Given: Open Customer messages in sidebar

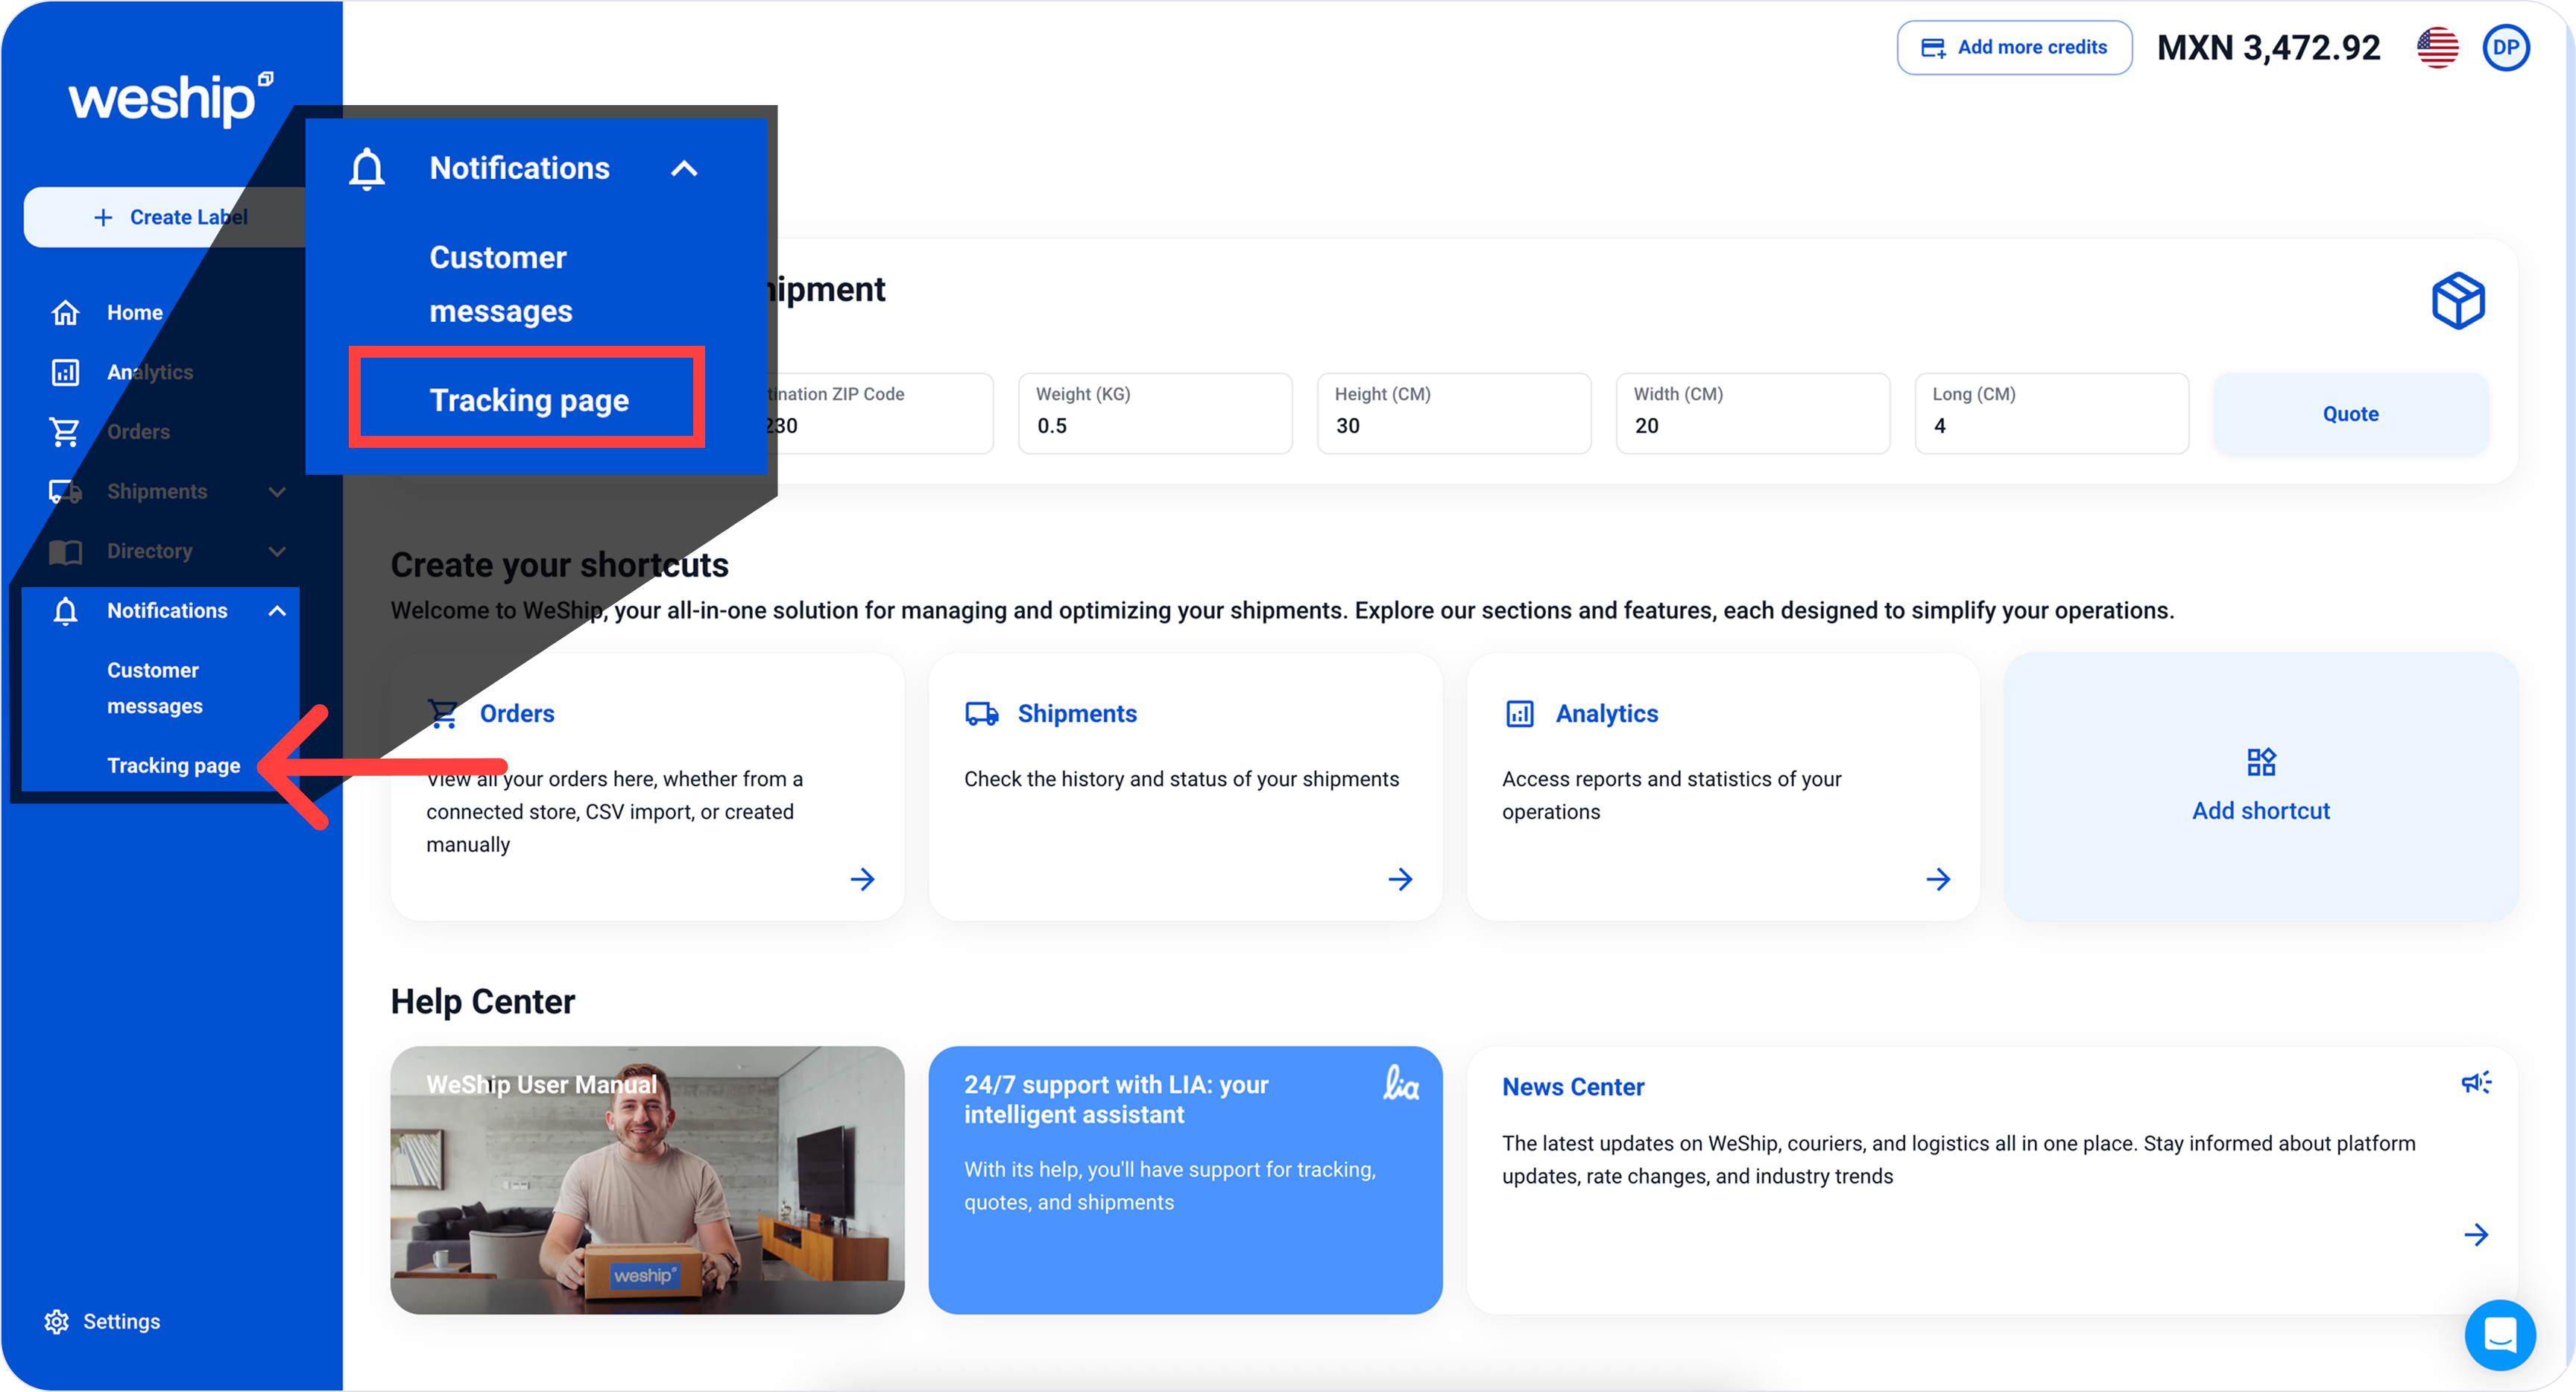Looking at the screenshot, I should coord(154,688).
